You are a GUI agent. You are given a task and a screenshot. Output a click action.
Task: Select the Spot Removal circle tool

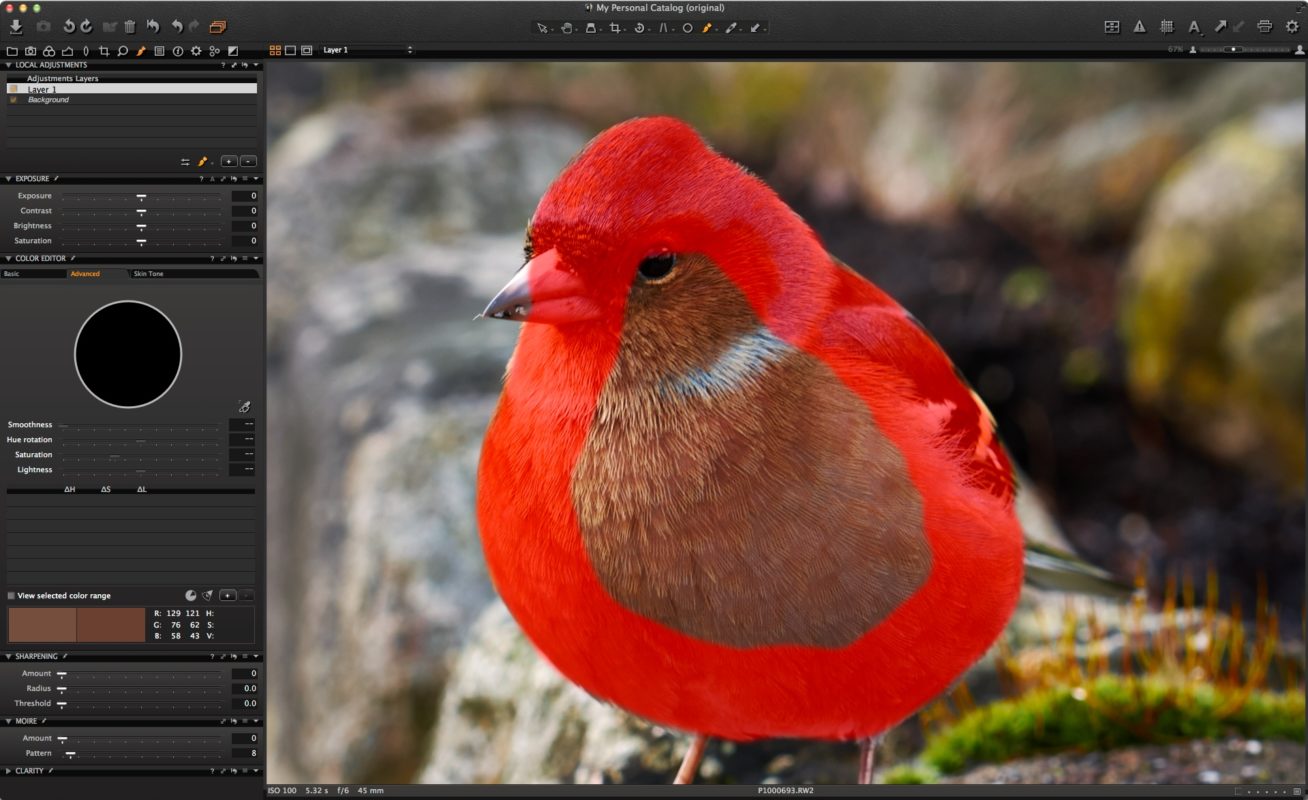click(x=687, y=28)
